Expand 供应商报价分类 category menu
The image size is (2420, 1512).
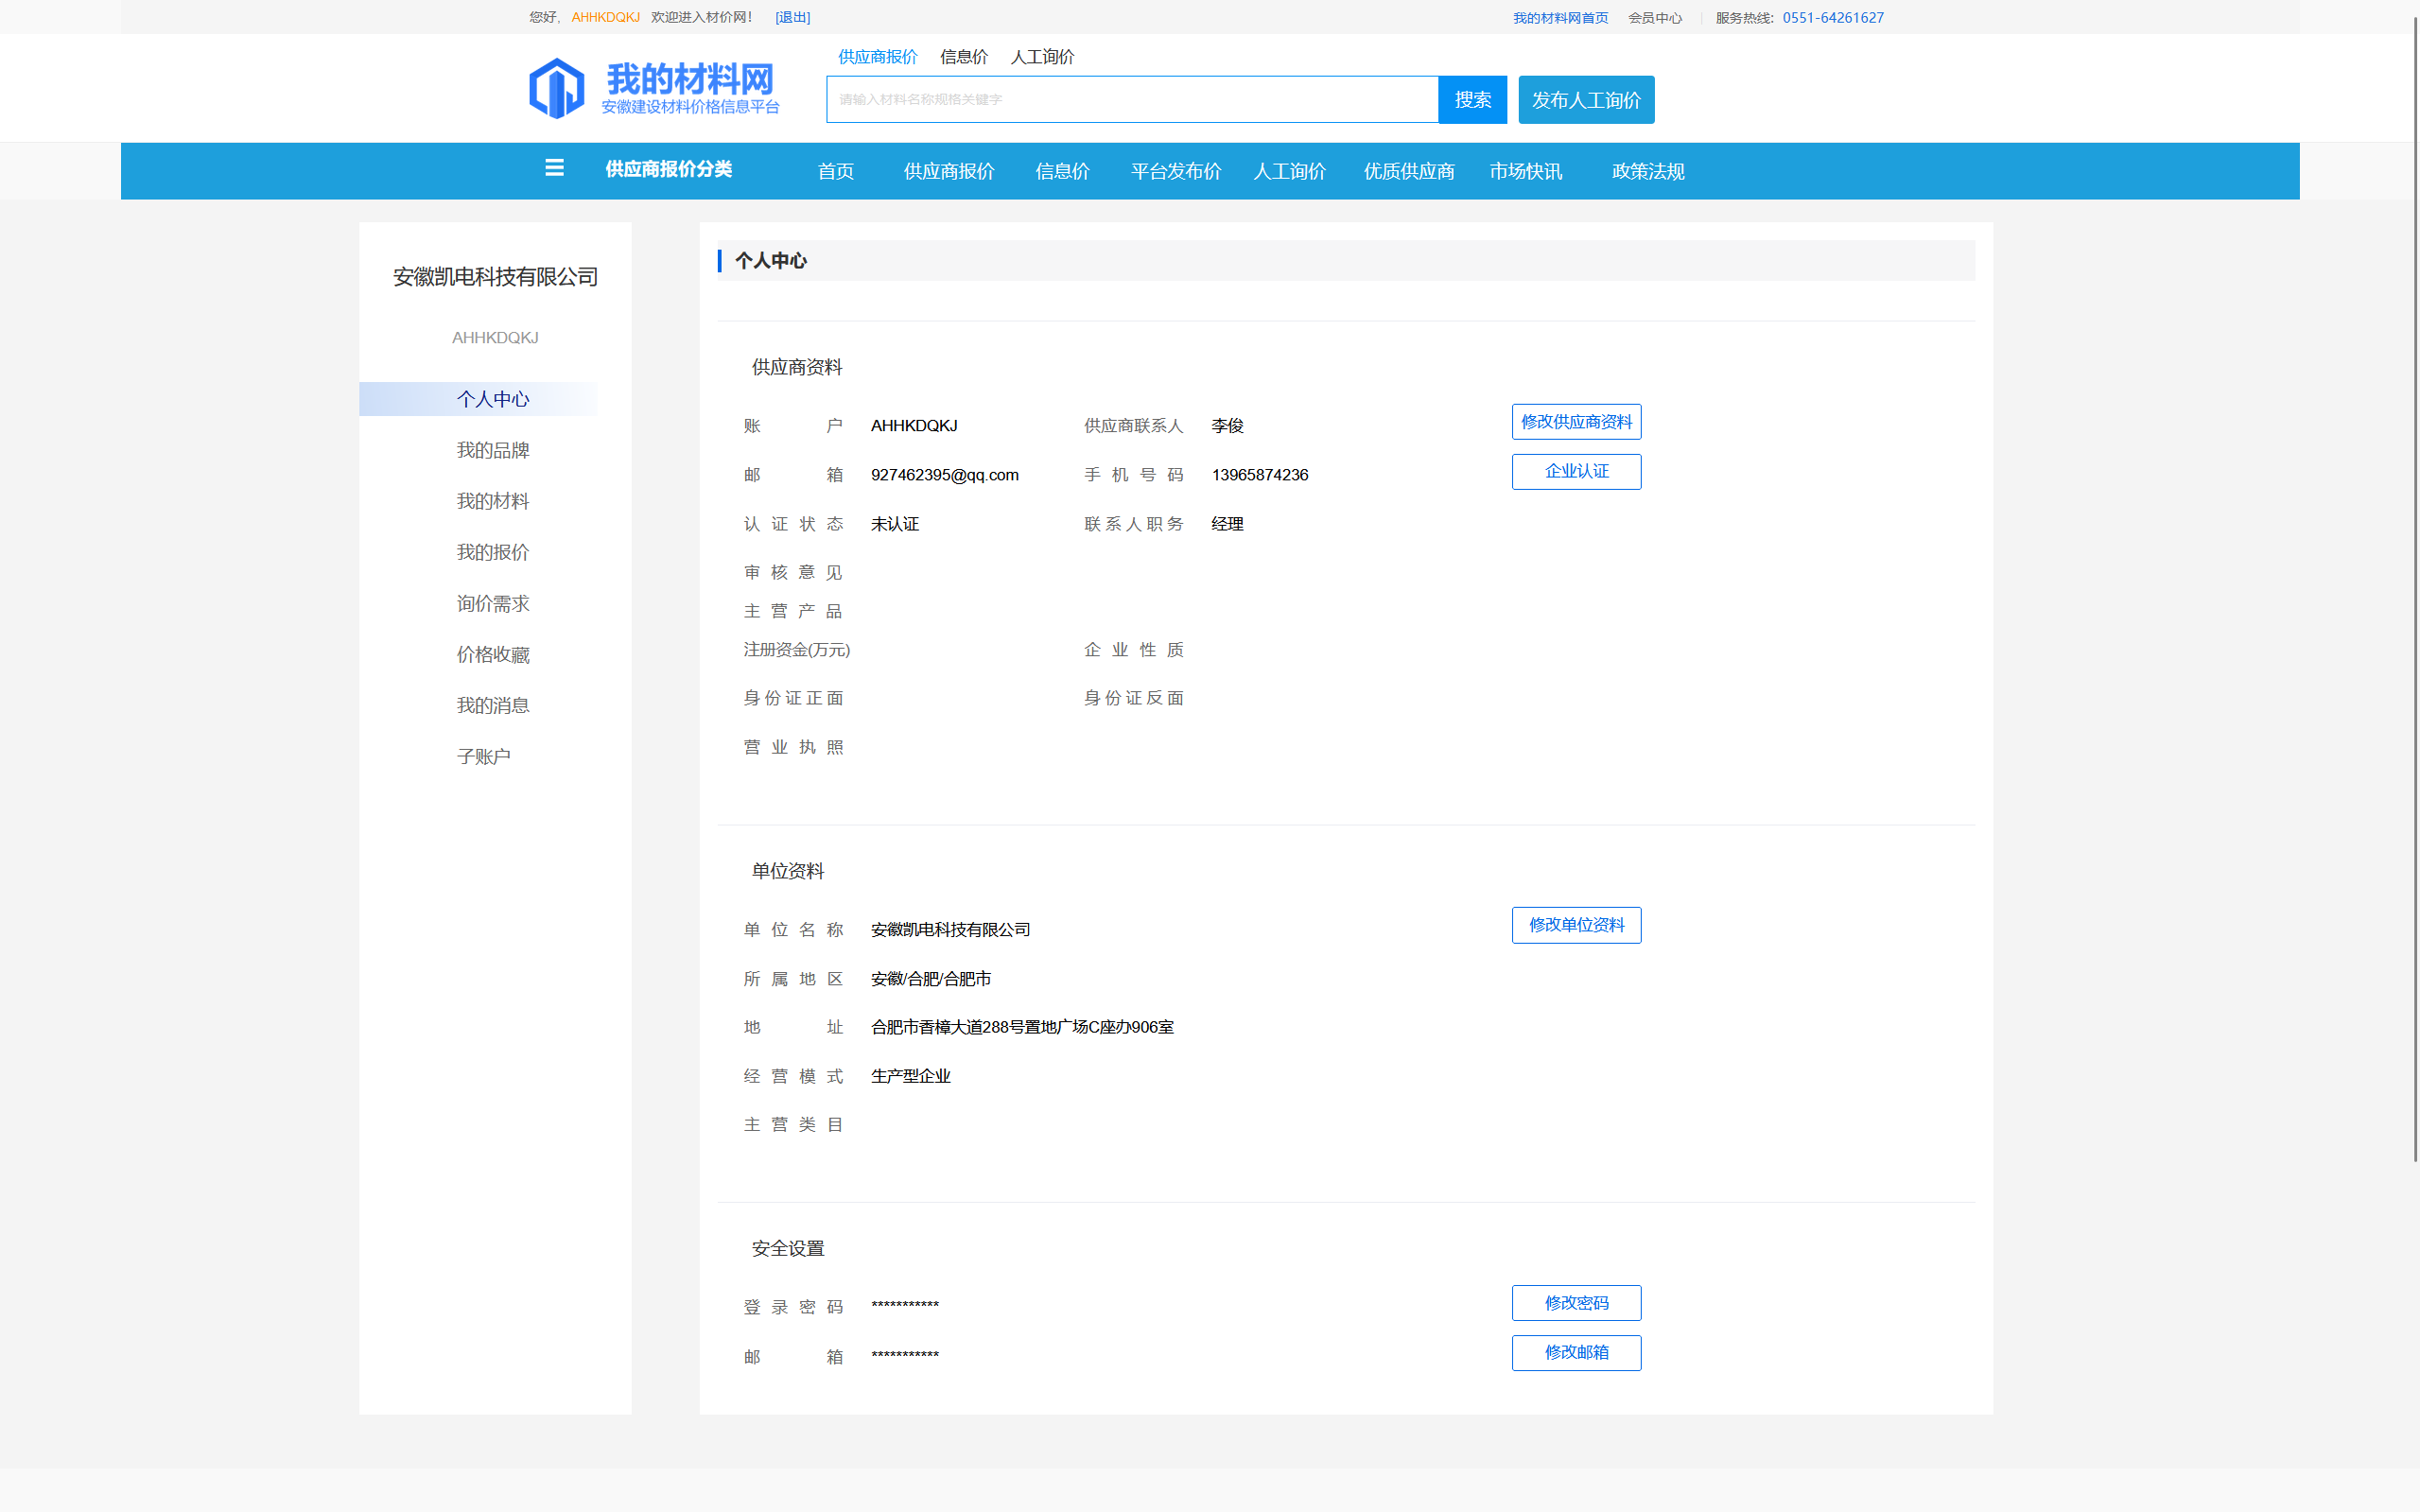pyautogui.click(x=668, y=169)
